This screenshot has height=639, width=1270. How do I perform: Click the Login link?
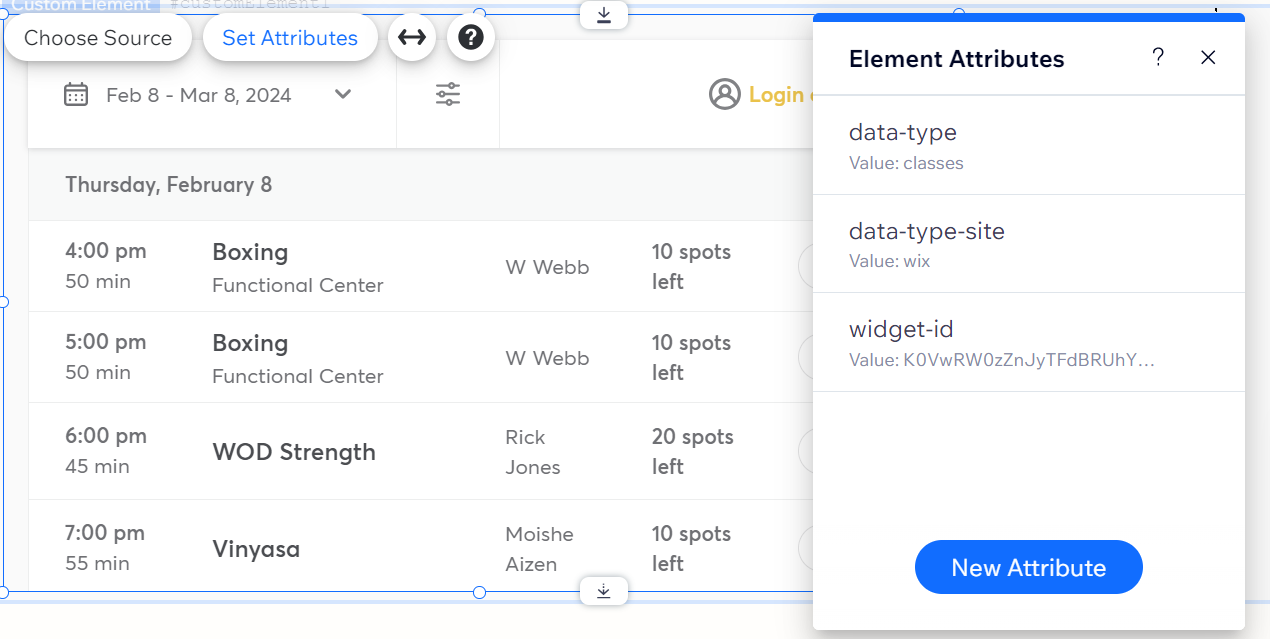pyautogui.click(x=780, y=94)
